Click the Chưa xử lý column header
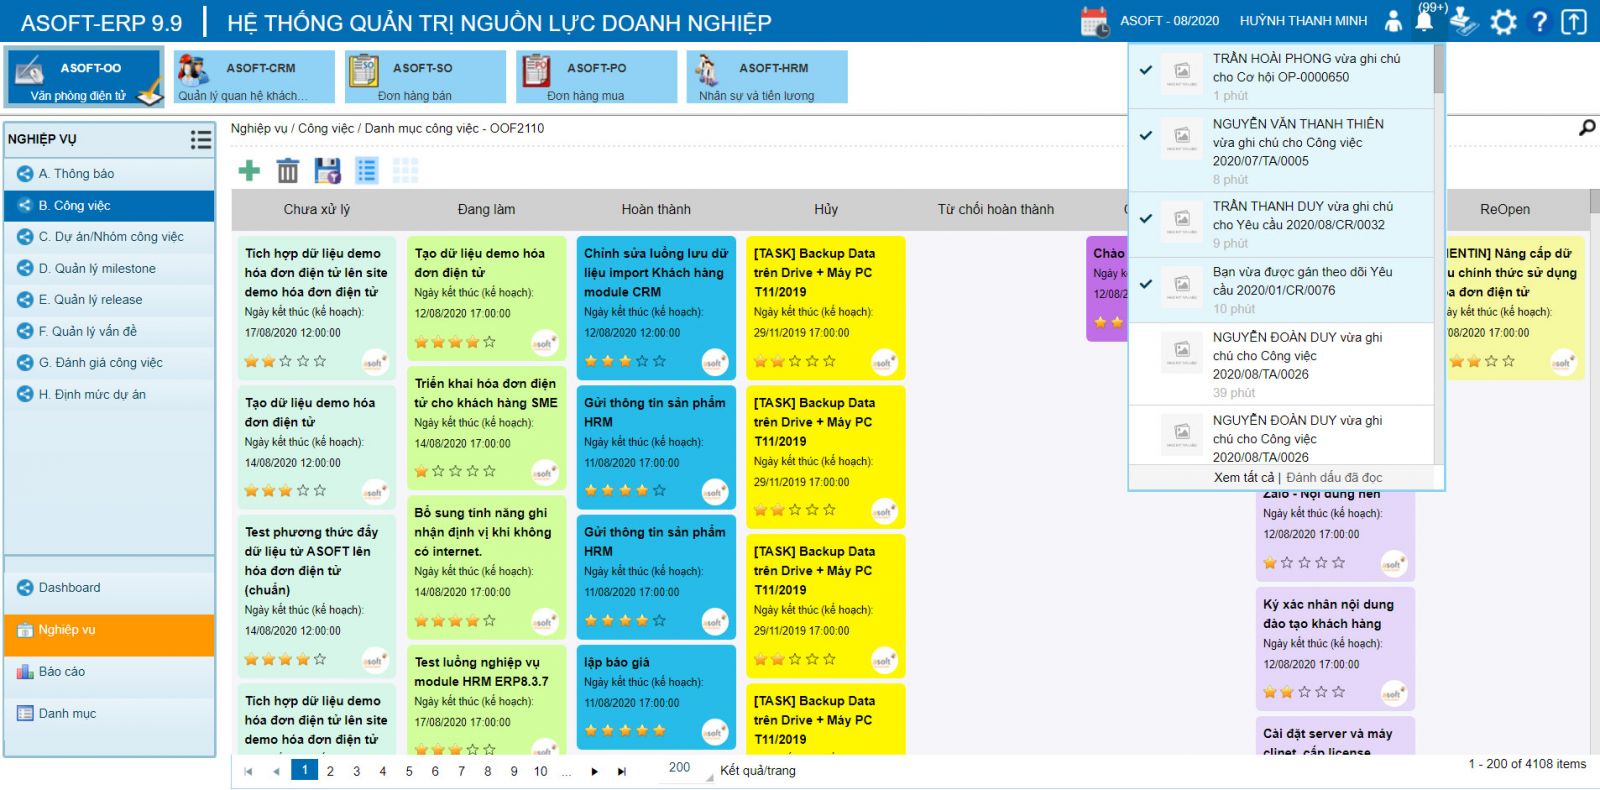This screenshot has height=790, width=1600. pos(317,210)
